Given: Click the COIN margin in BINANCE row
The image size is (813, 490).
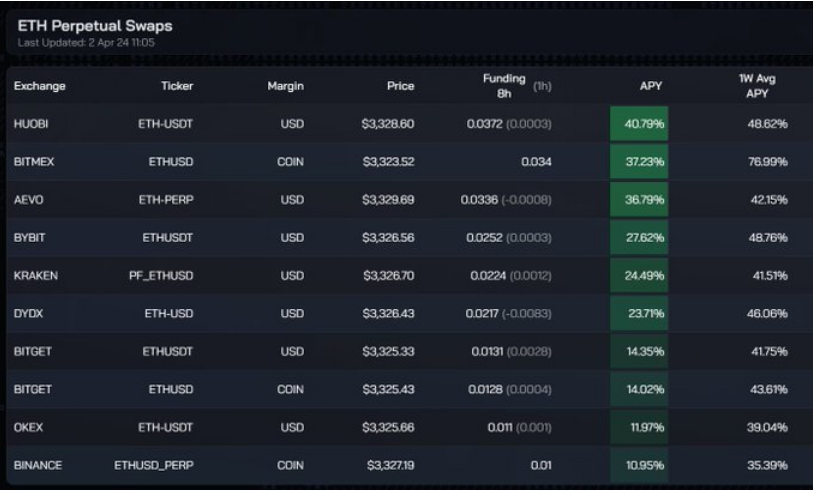Looking at the screenshot, I should (x=290, y=465).
